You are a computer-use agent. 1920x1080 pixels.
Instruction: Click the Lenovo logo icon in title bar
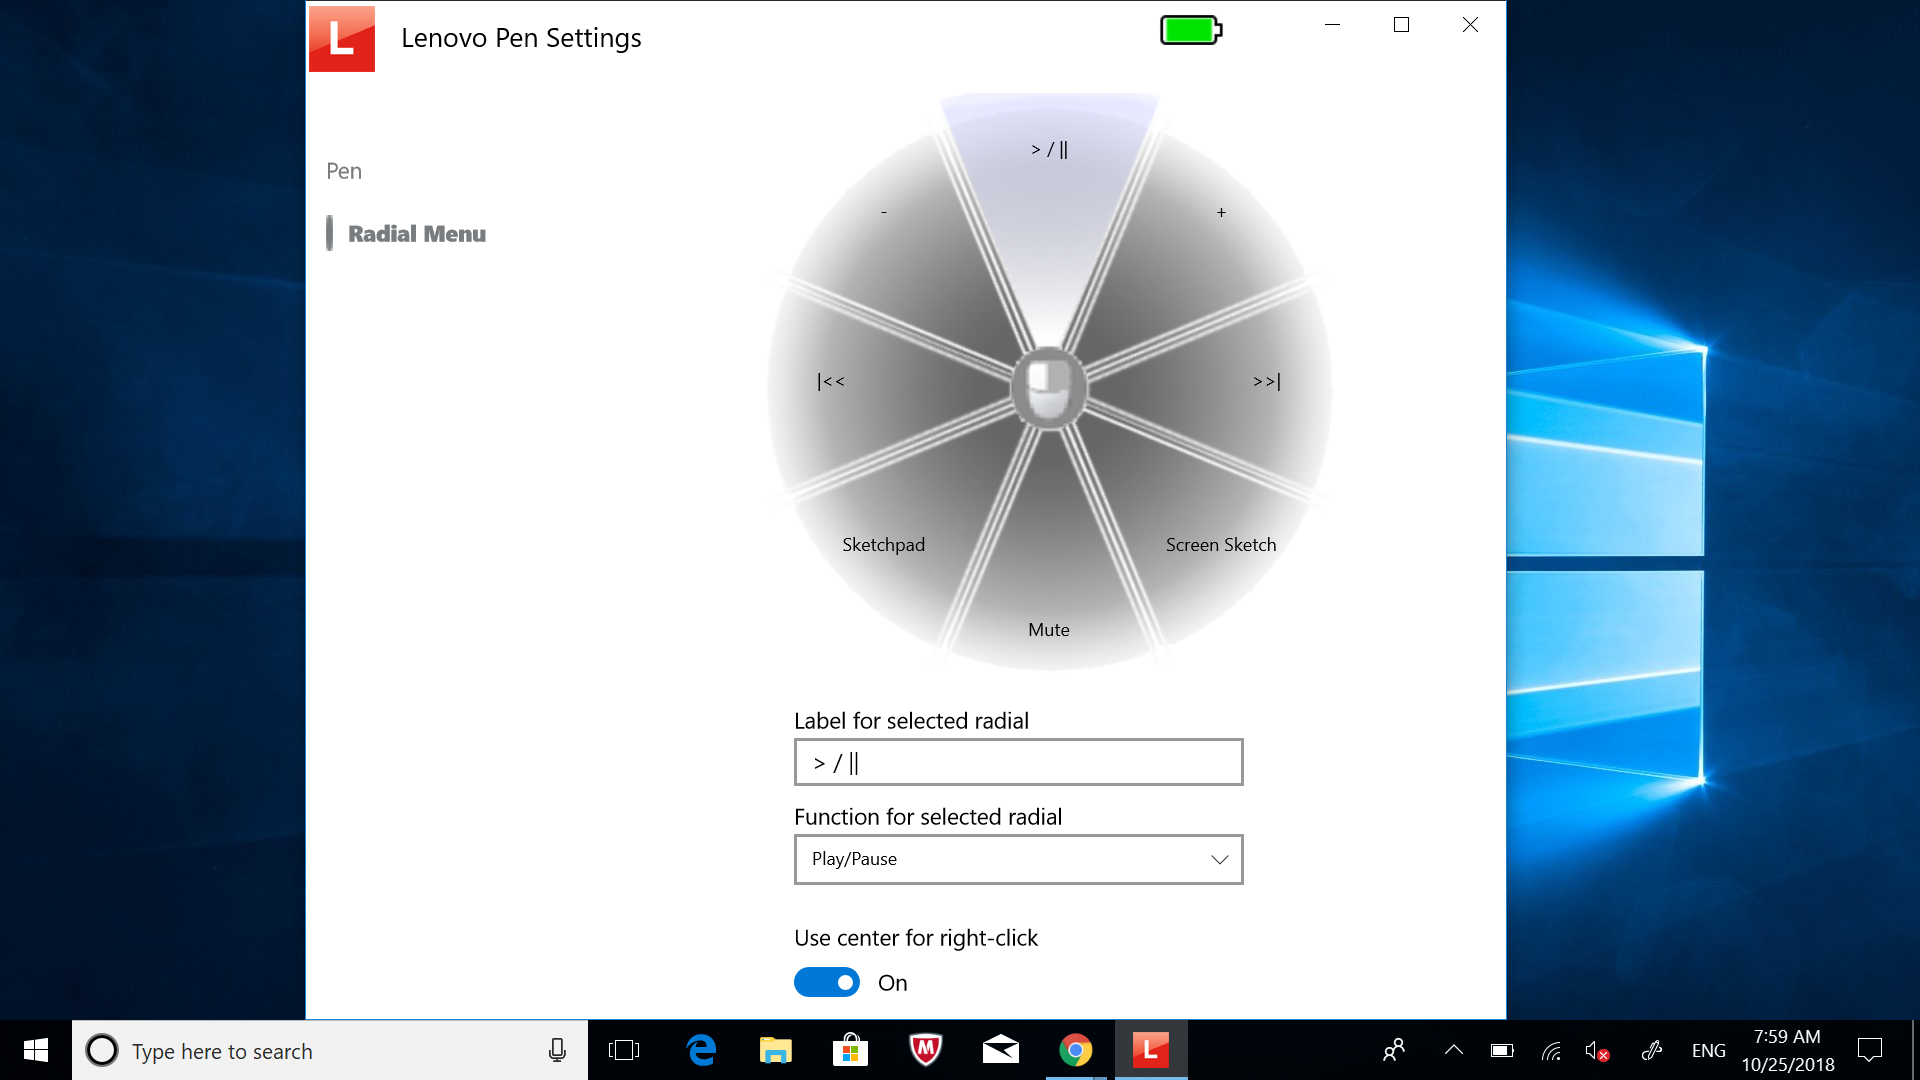[342, 38]
